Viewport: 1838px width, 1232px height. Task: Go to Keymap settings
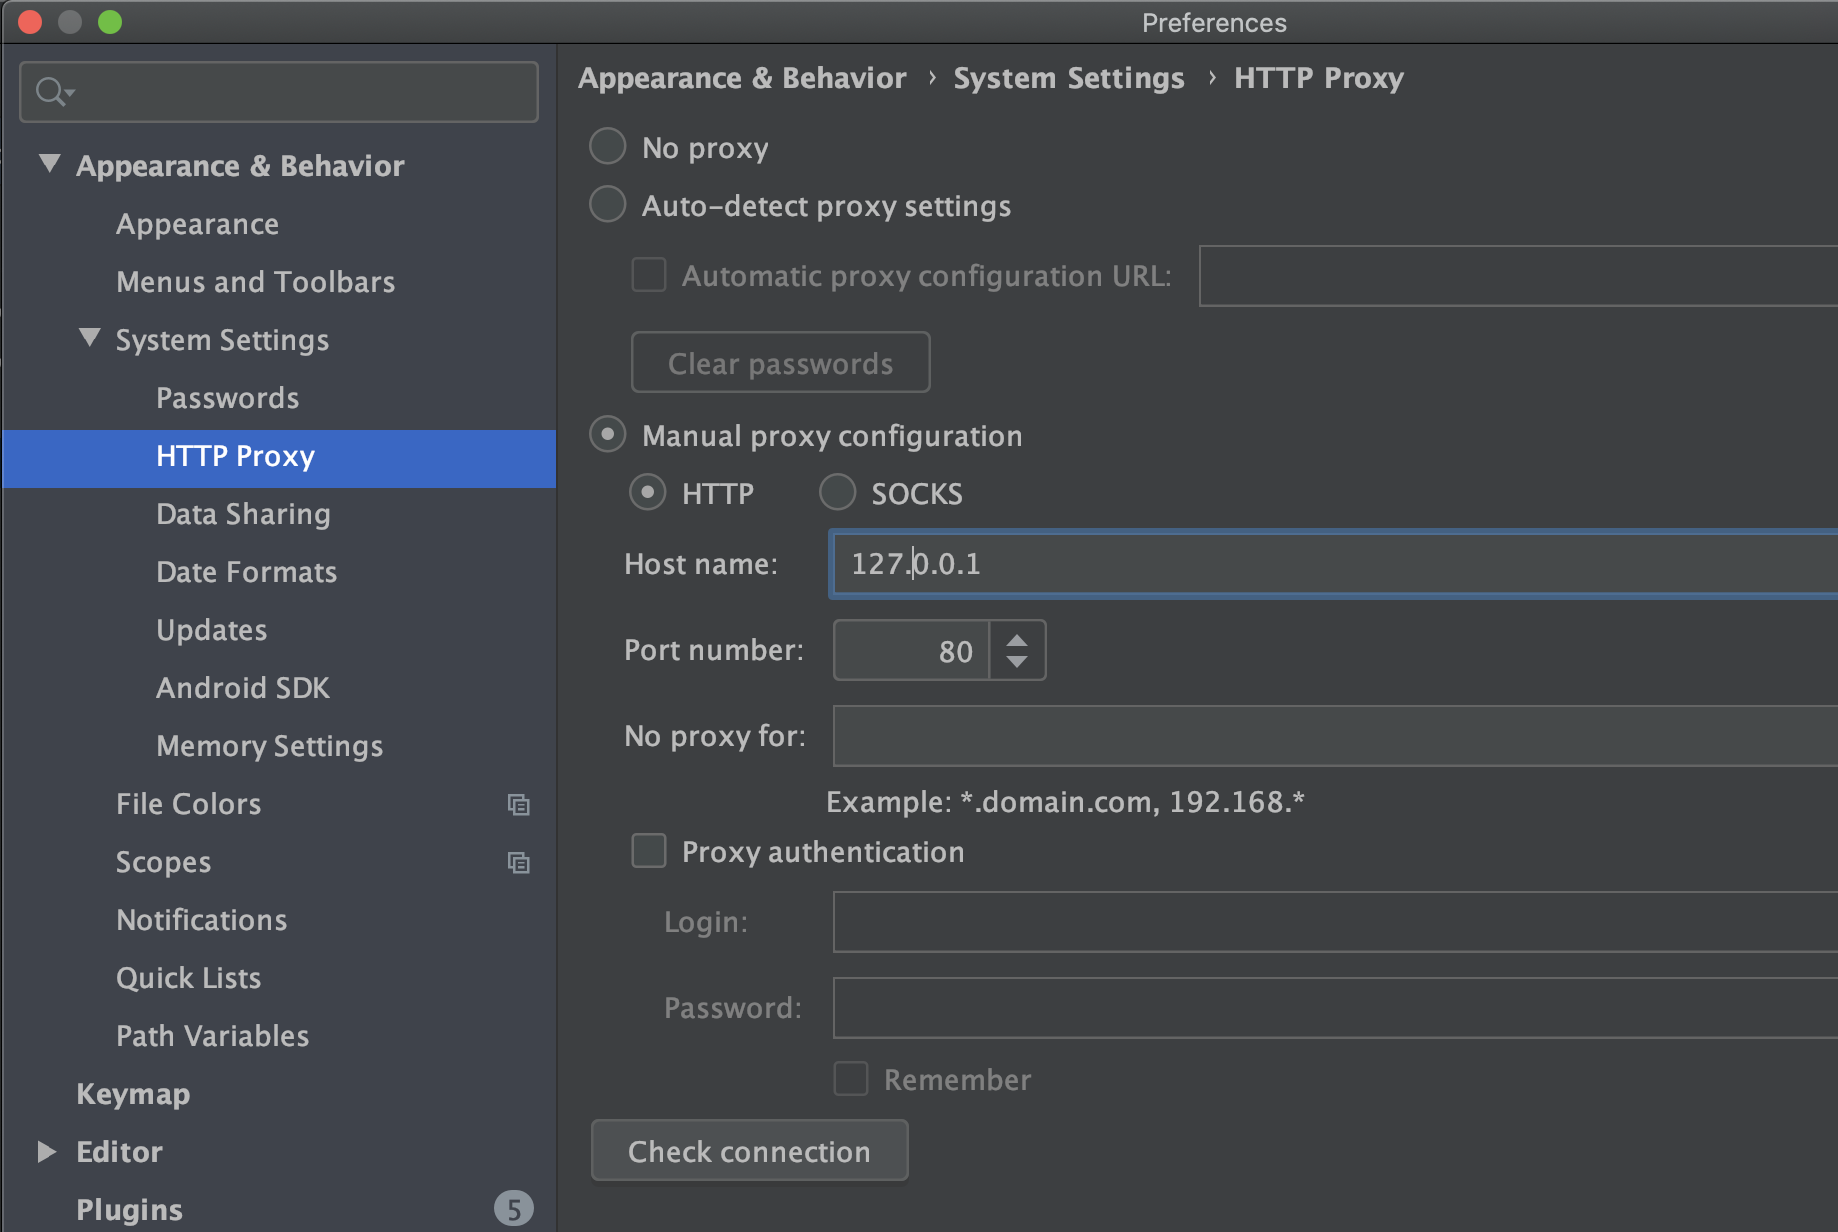coord(133,1094)
